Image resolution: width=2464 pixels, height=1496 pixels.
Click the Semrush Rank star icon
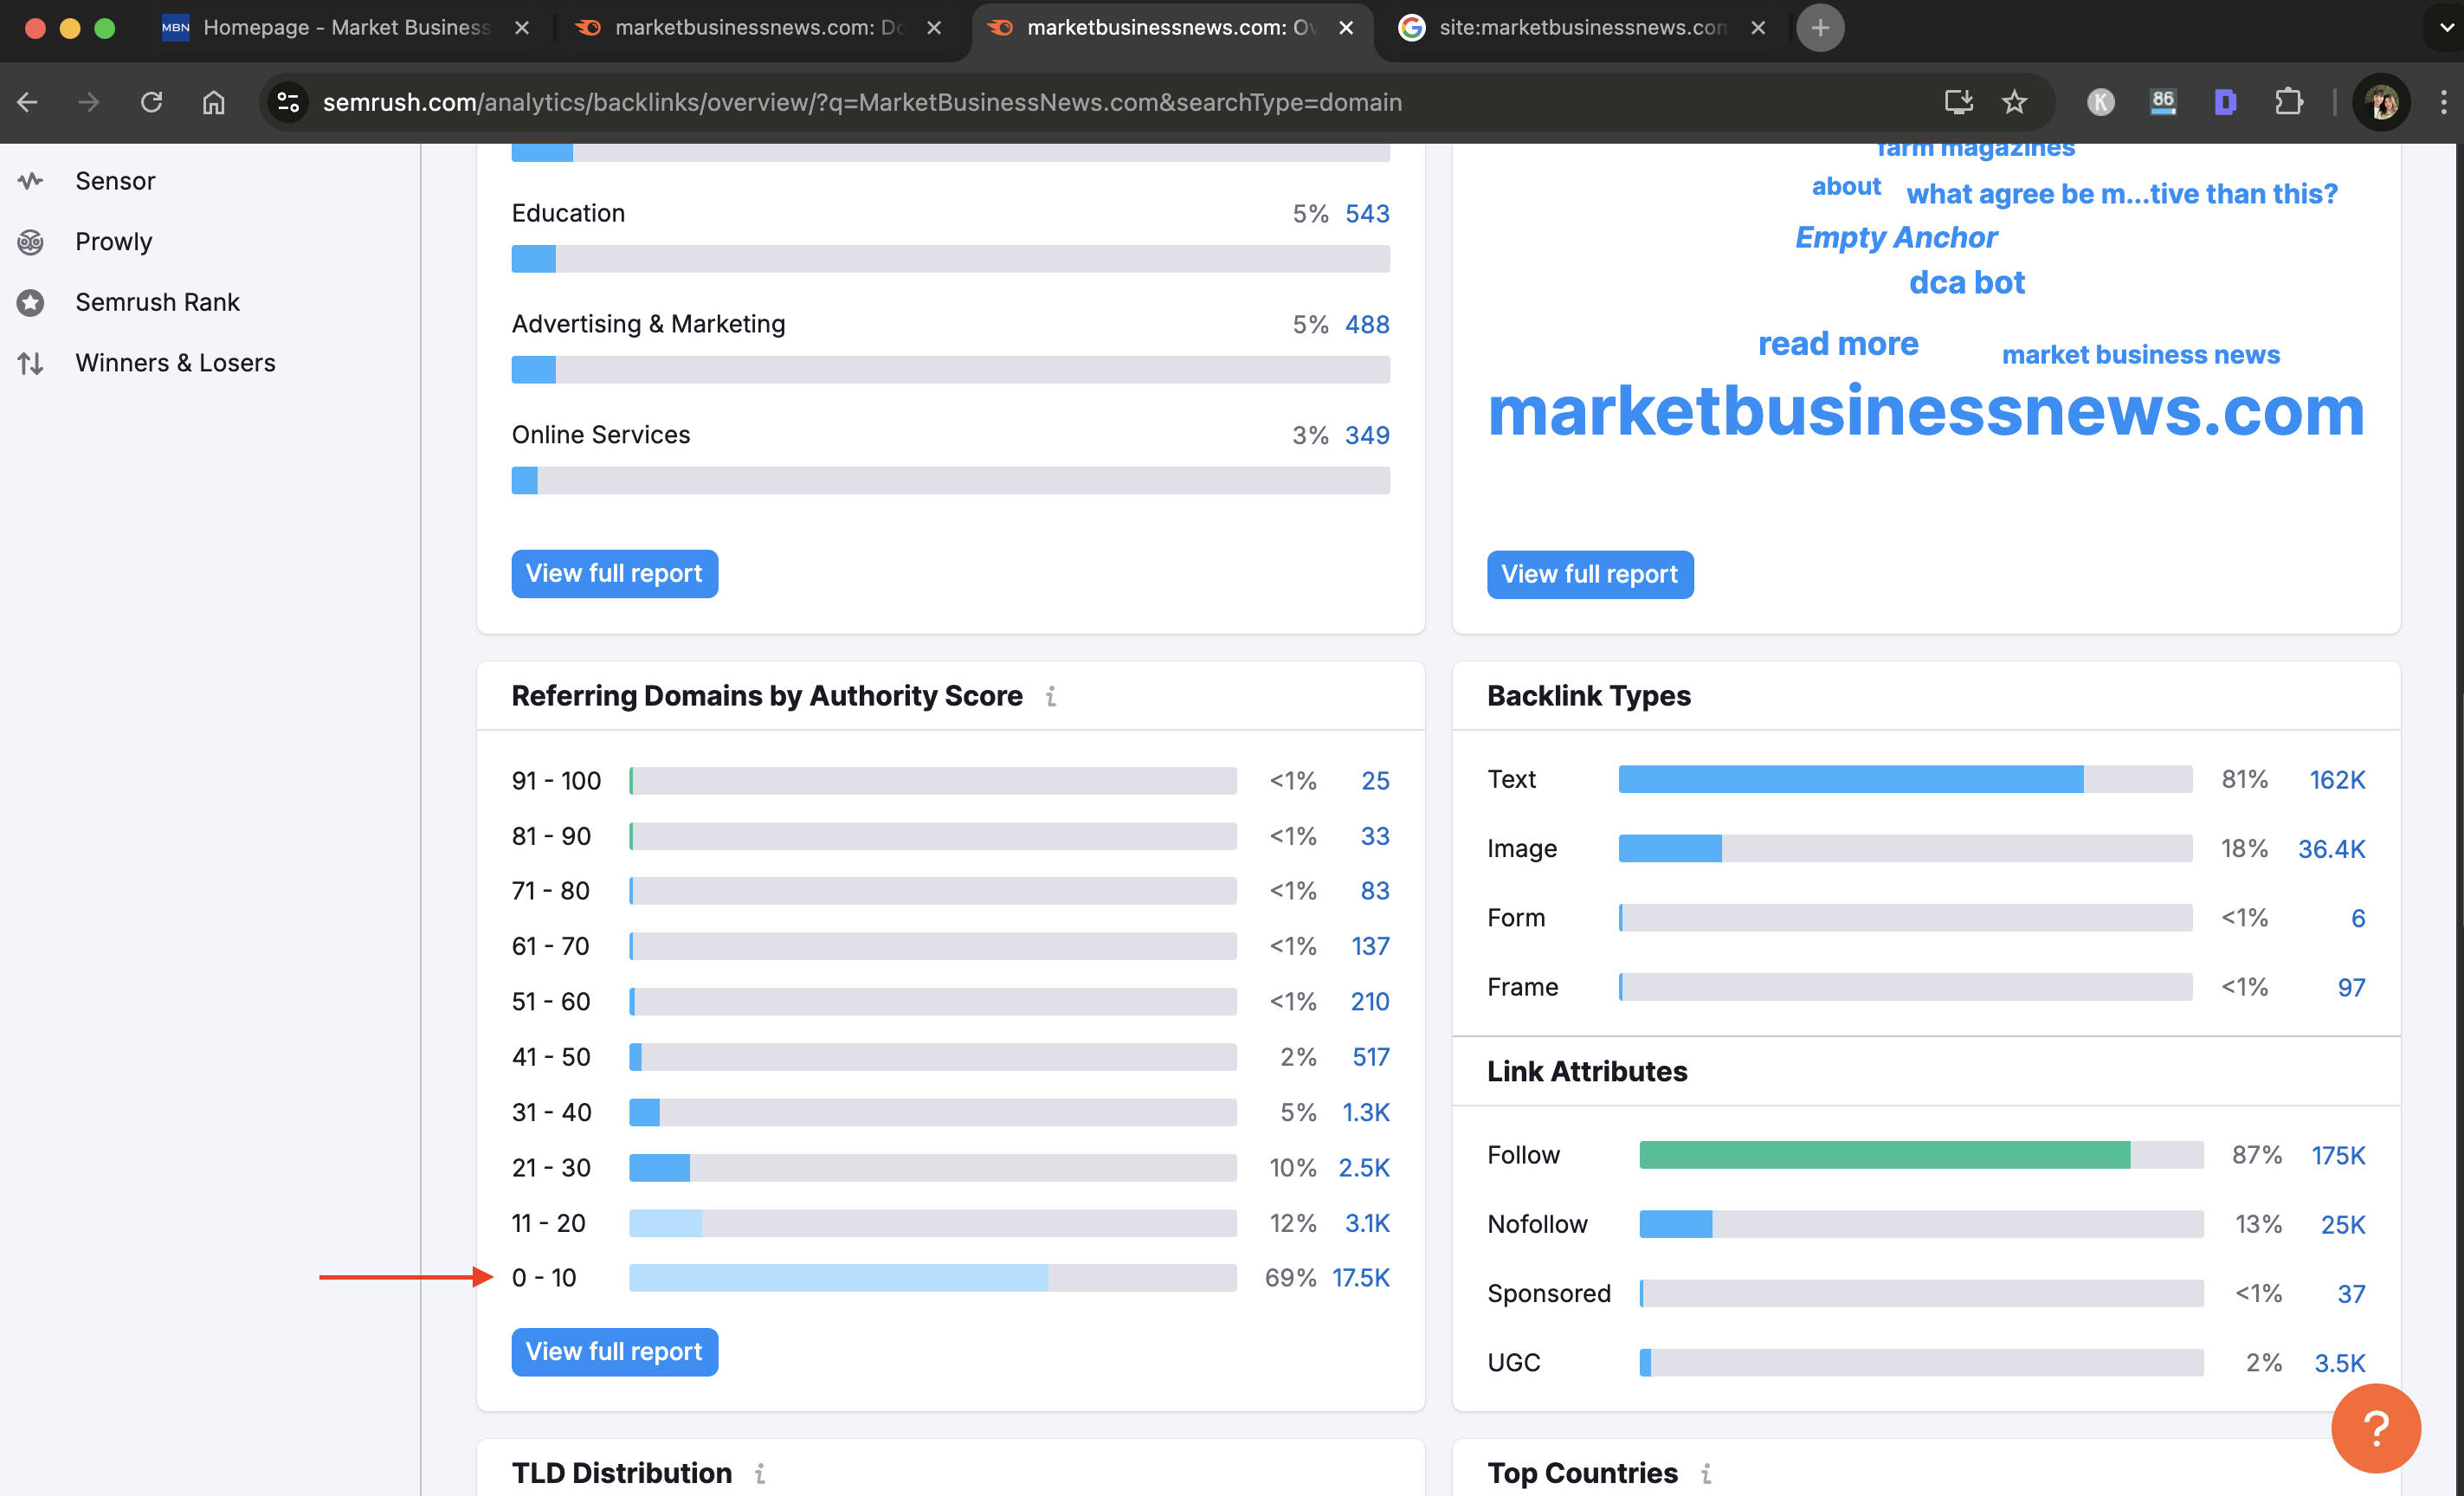point(31,303)
